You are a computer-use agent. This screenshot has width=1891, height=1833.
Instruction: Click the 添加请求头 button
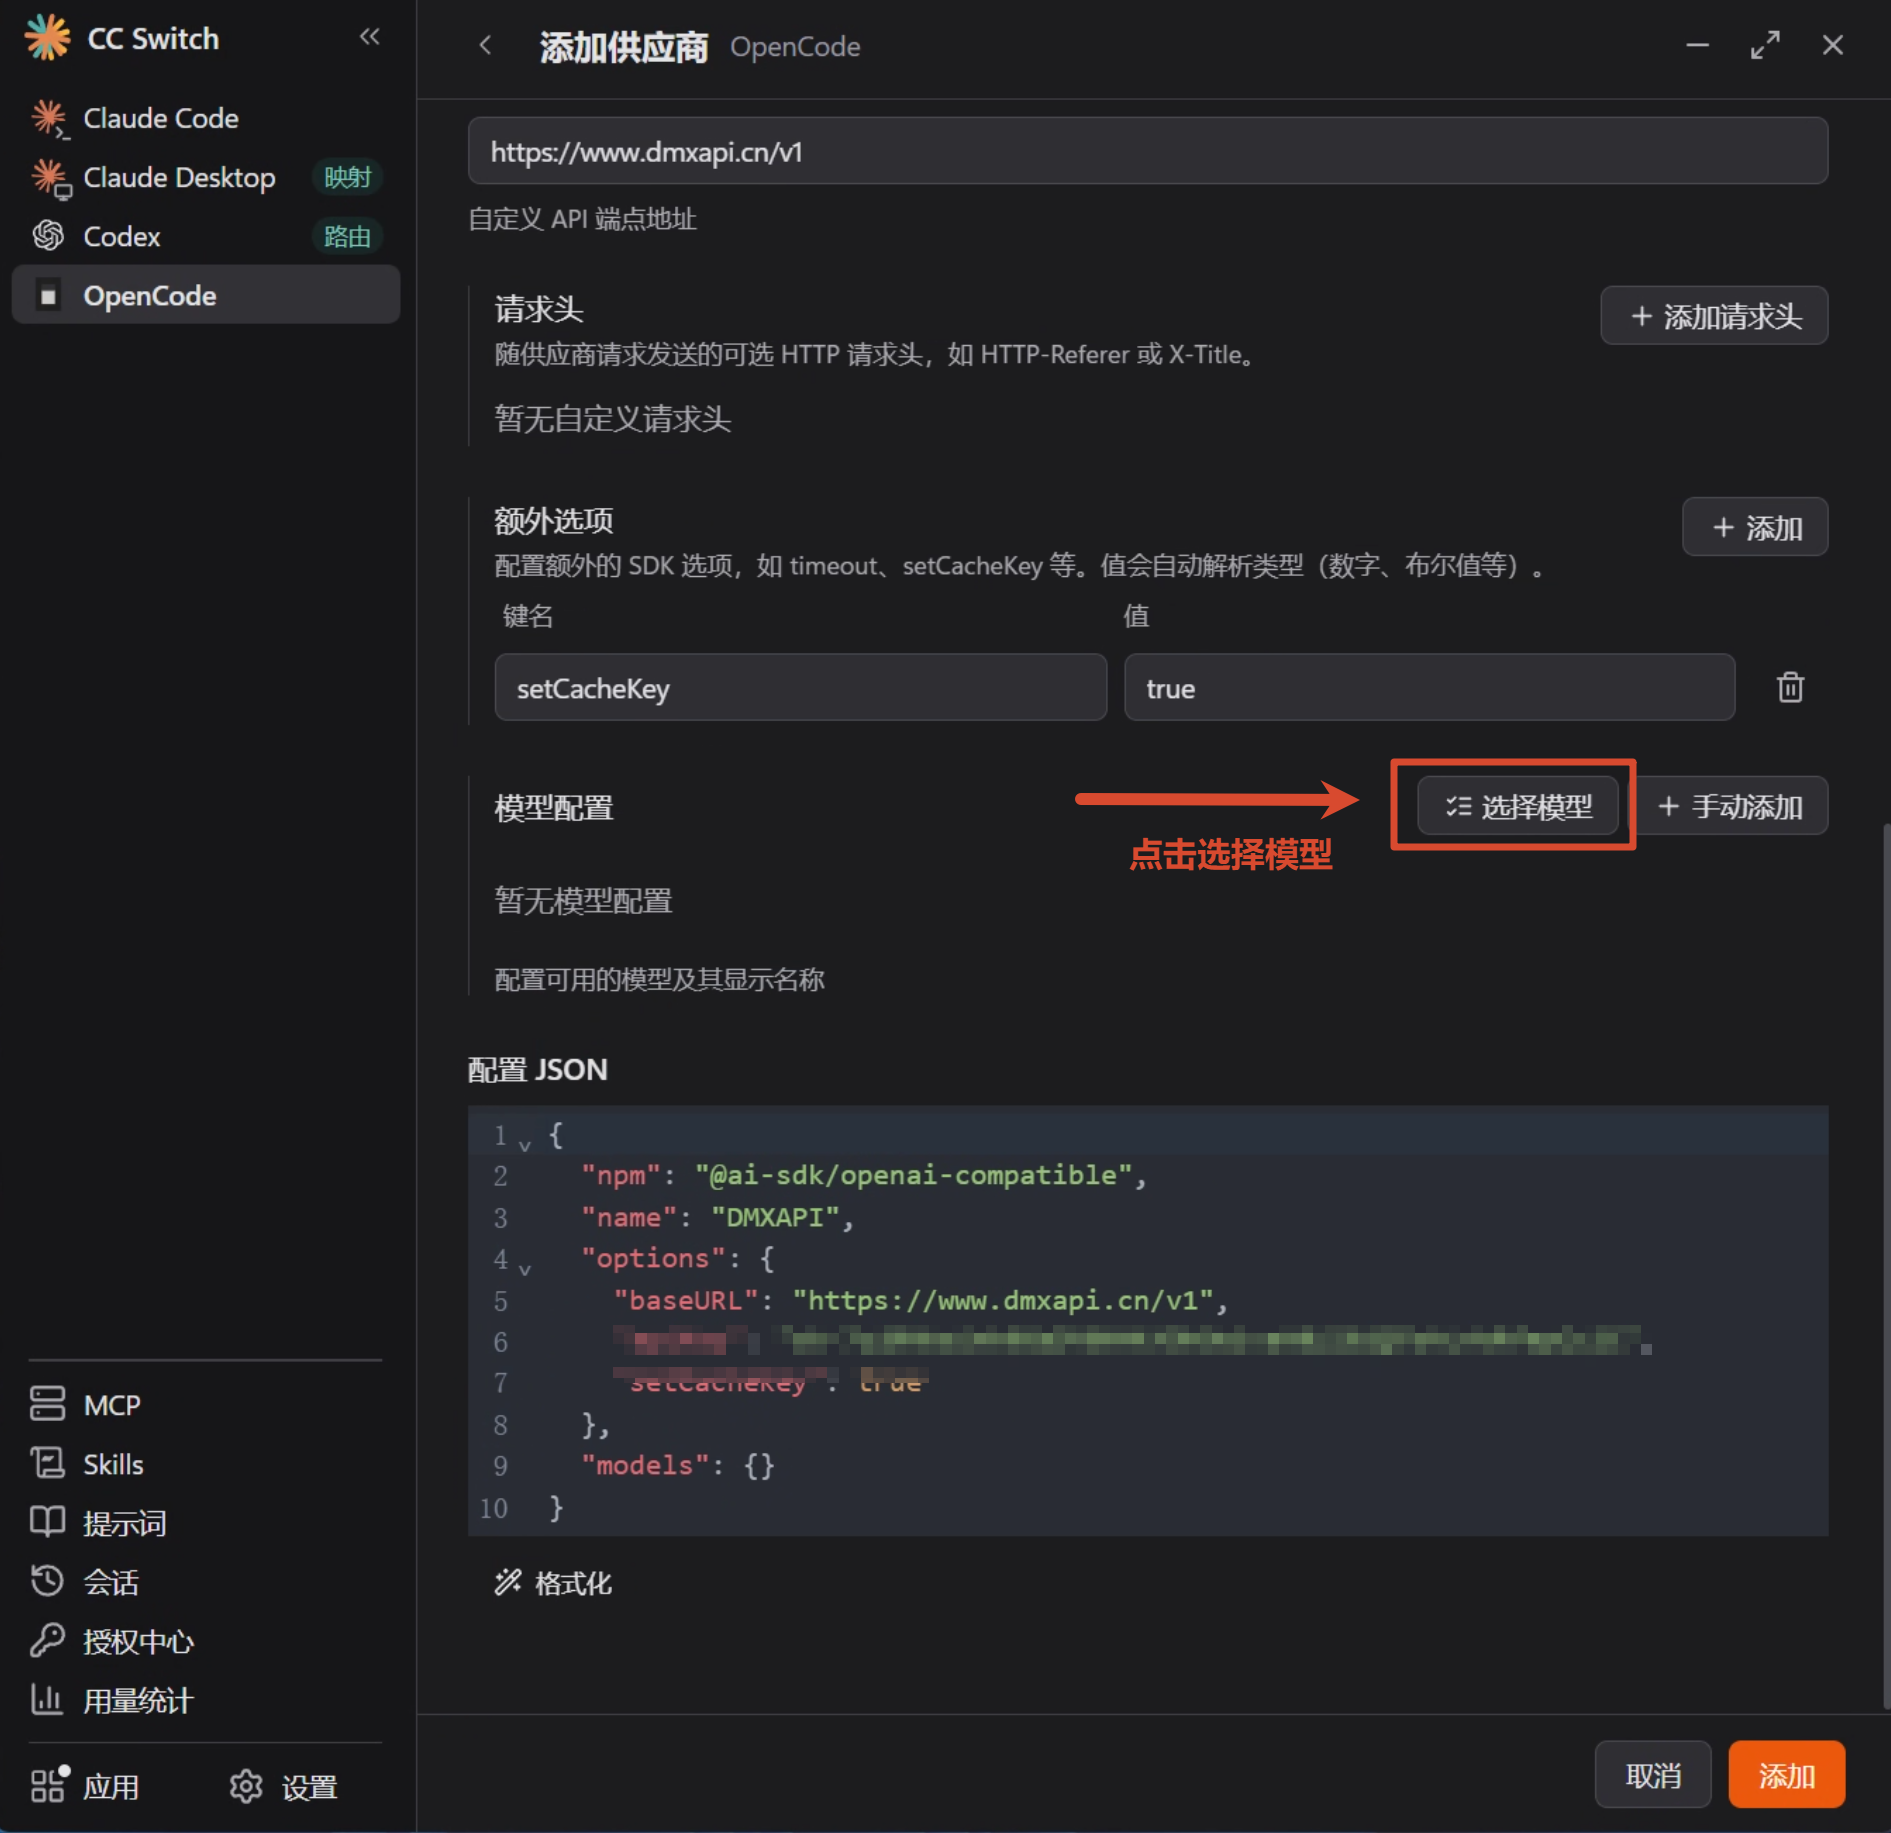point(1714,316)
